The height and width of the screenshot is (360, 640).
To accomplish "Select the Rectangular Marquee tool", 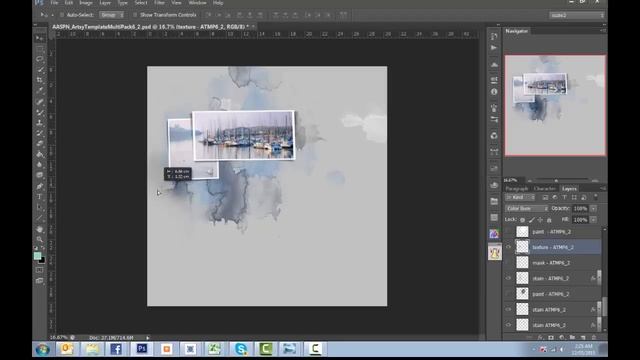I will 40,49.
